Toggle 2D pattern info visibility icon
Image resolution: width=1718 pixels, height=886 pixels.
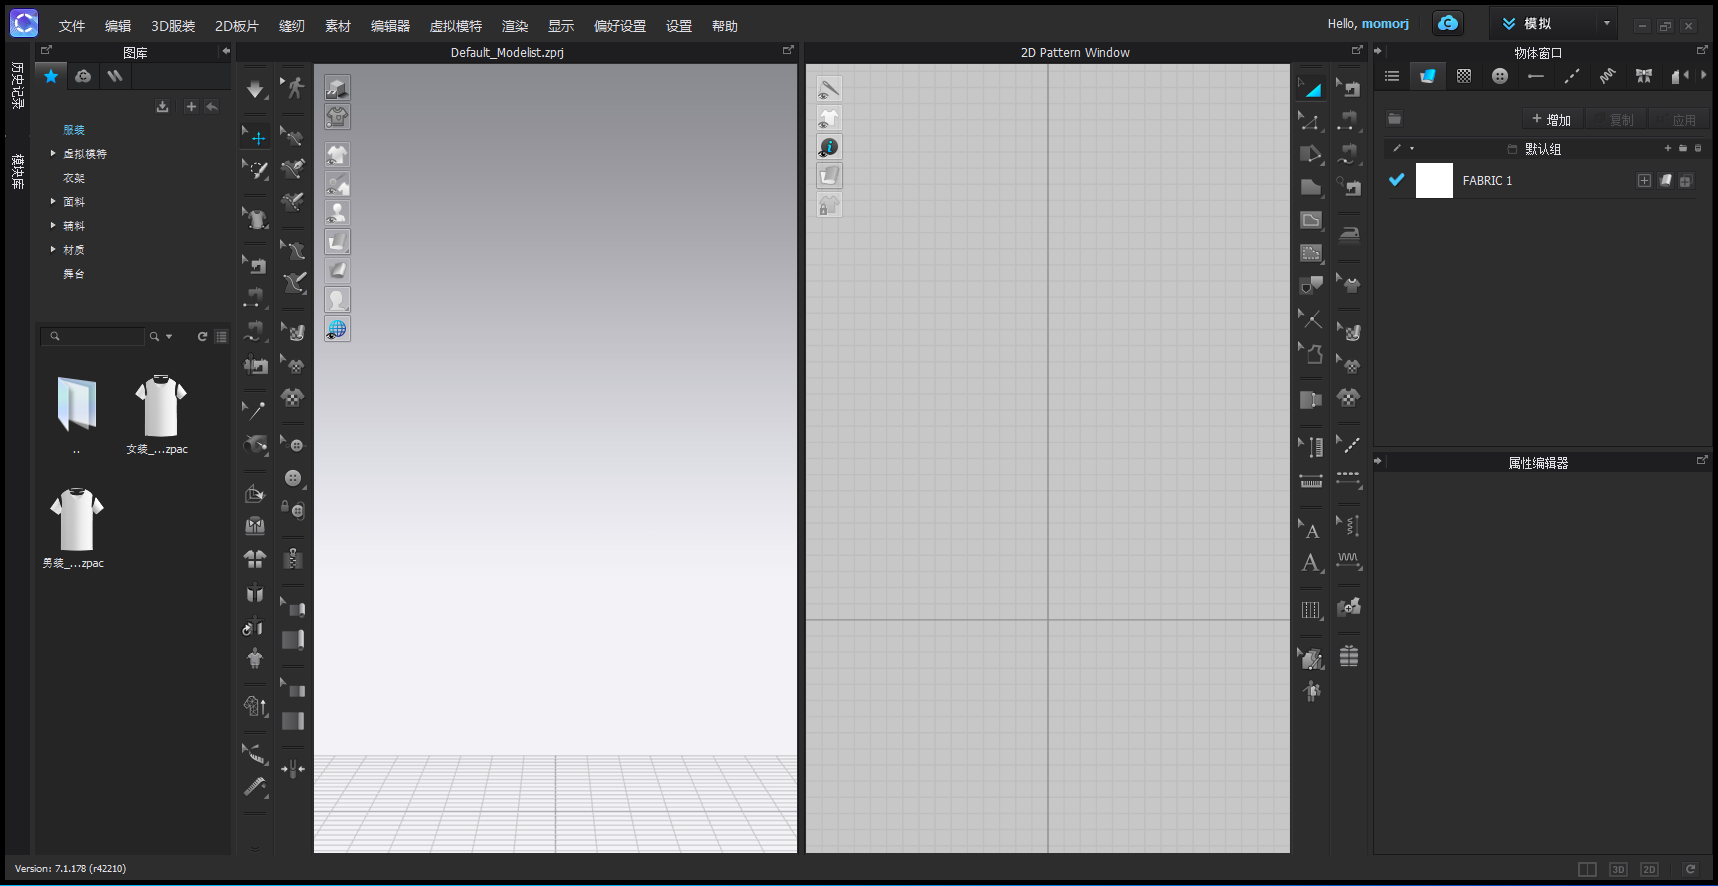point(829,147)
